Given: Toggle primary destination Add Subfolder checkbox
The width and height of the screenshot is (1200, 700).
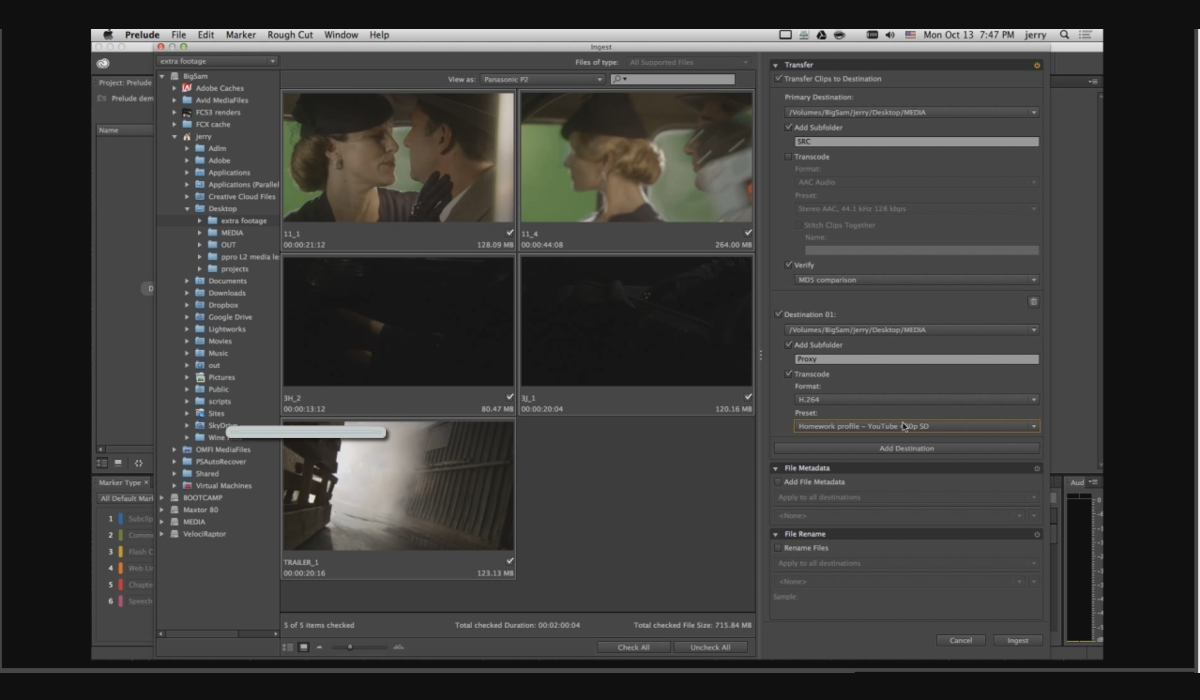Looking at the screenshot, I should point(789,127).
